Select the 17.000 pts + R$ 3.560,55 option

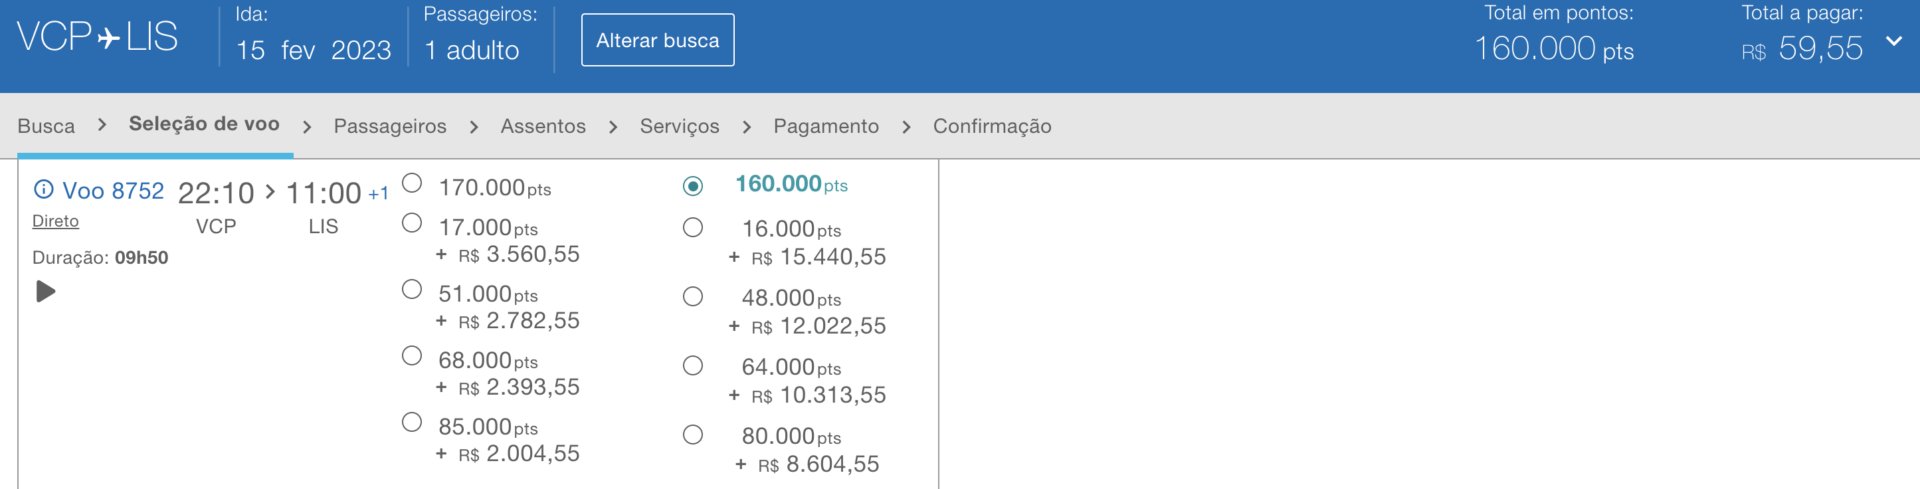tap(412, 223)
